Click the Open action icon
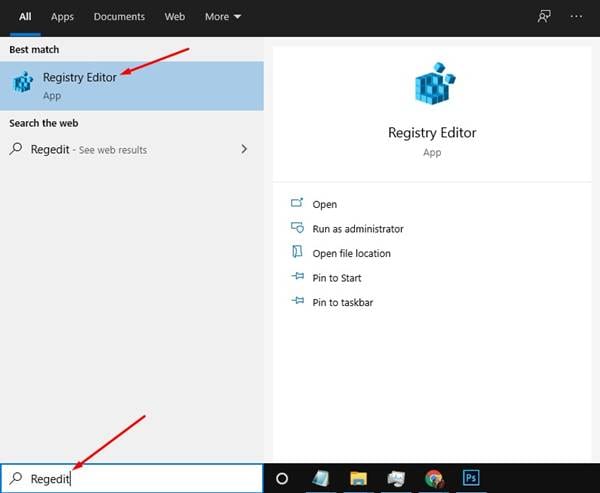This screenshot has width=600, height=493. pos(297,203)
